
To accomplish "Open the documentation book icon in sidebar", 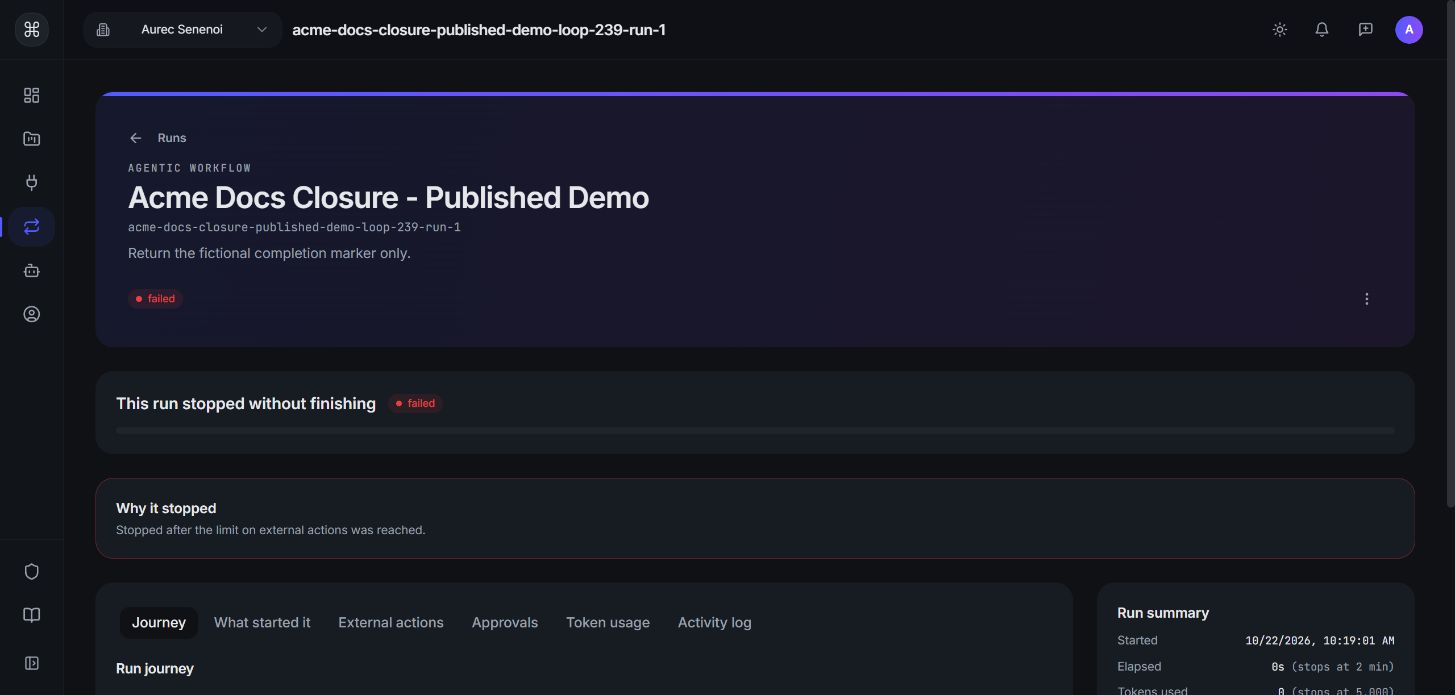I will pos(31,615).
